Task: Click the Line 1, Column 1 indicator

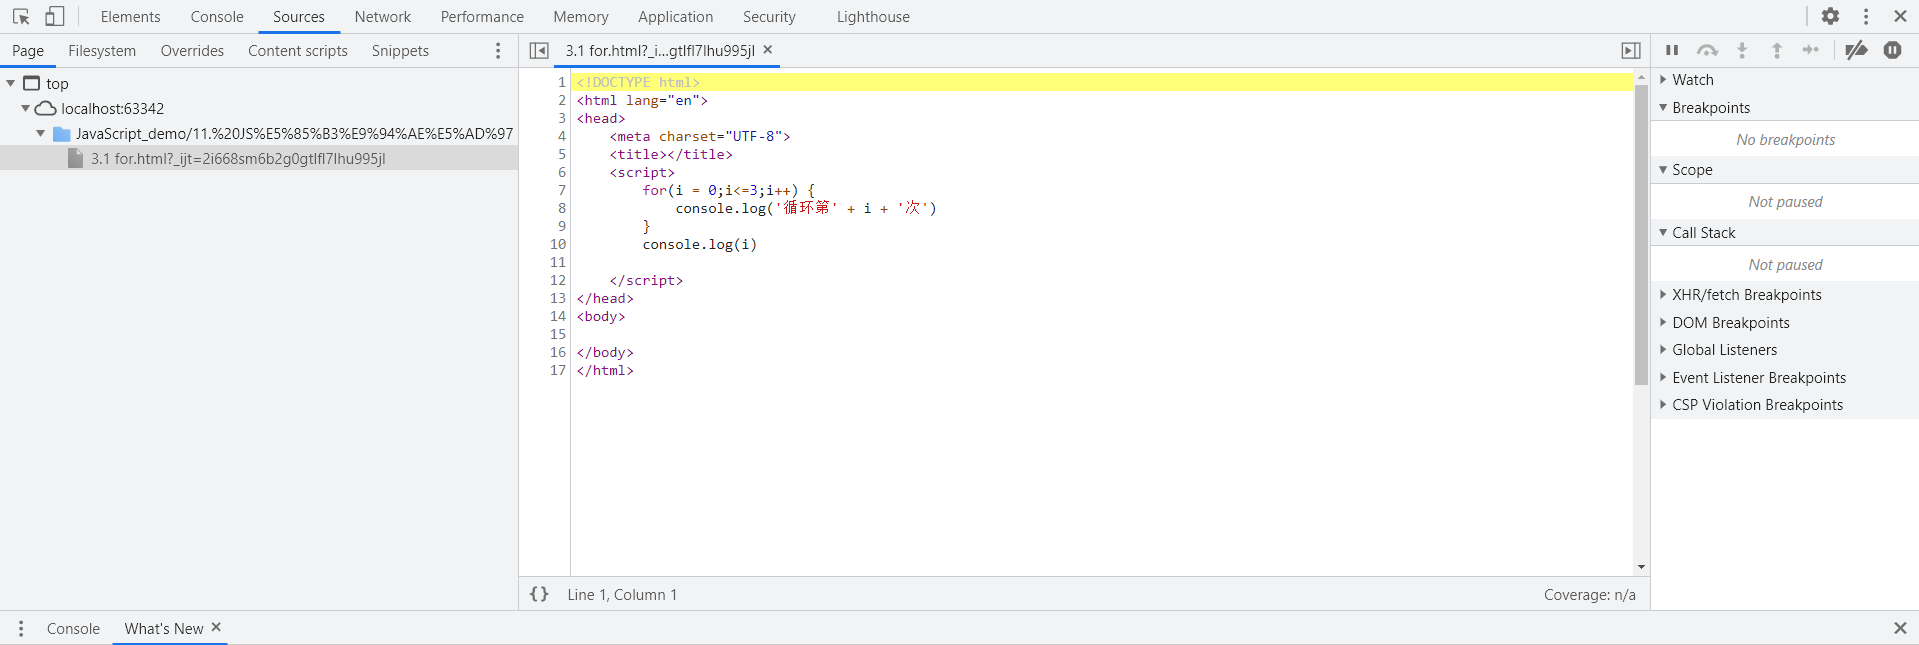Action: (x=622, y=595)
